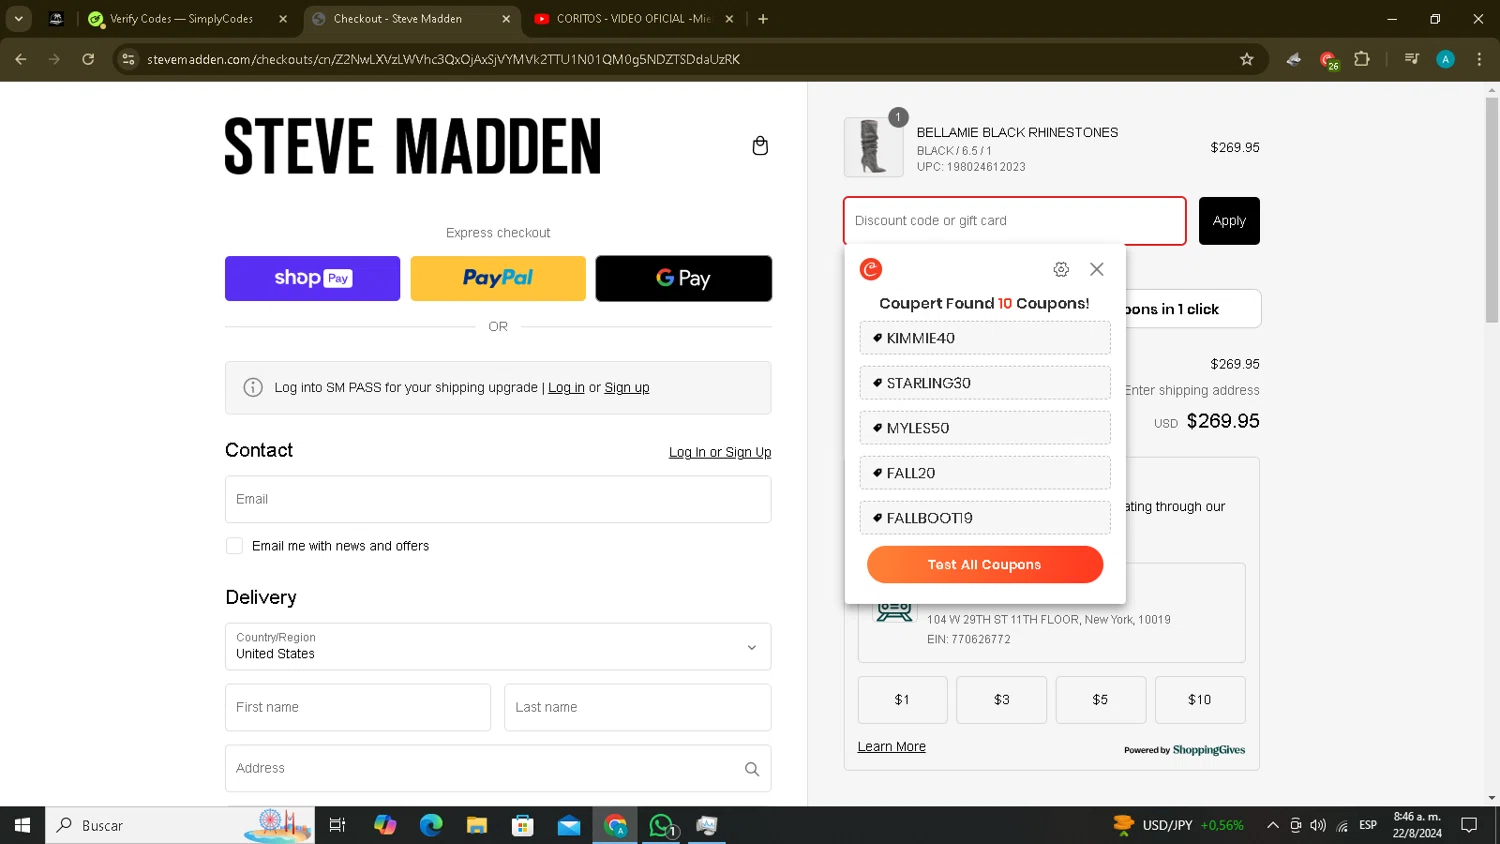The height and width of the screenshot is (844, 1500).
Task: Close the Coupert coupon popup
Action: tap(1097, 269)
